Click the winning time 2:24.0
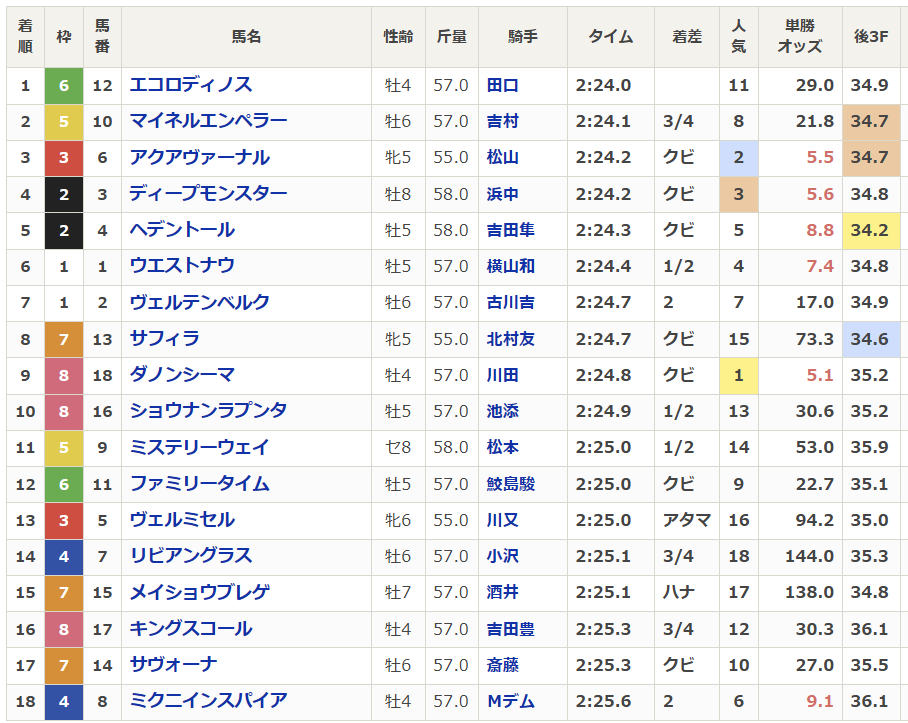The image size is (908, 723). (603, 85)
